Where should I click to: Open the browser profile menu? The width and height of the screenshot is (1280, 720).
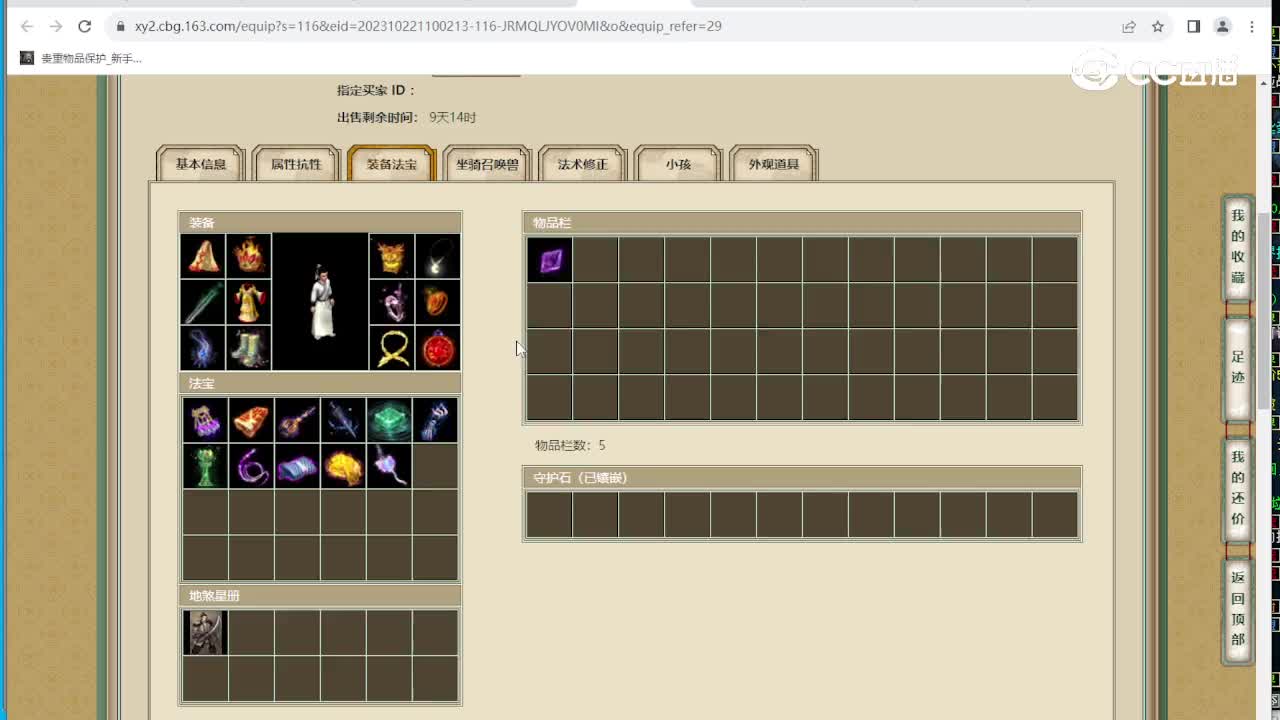[x=1222, y=27]
